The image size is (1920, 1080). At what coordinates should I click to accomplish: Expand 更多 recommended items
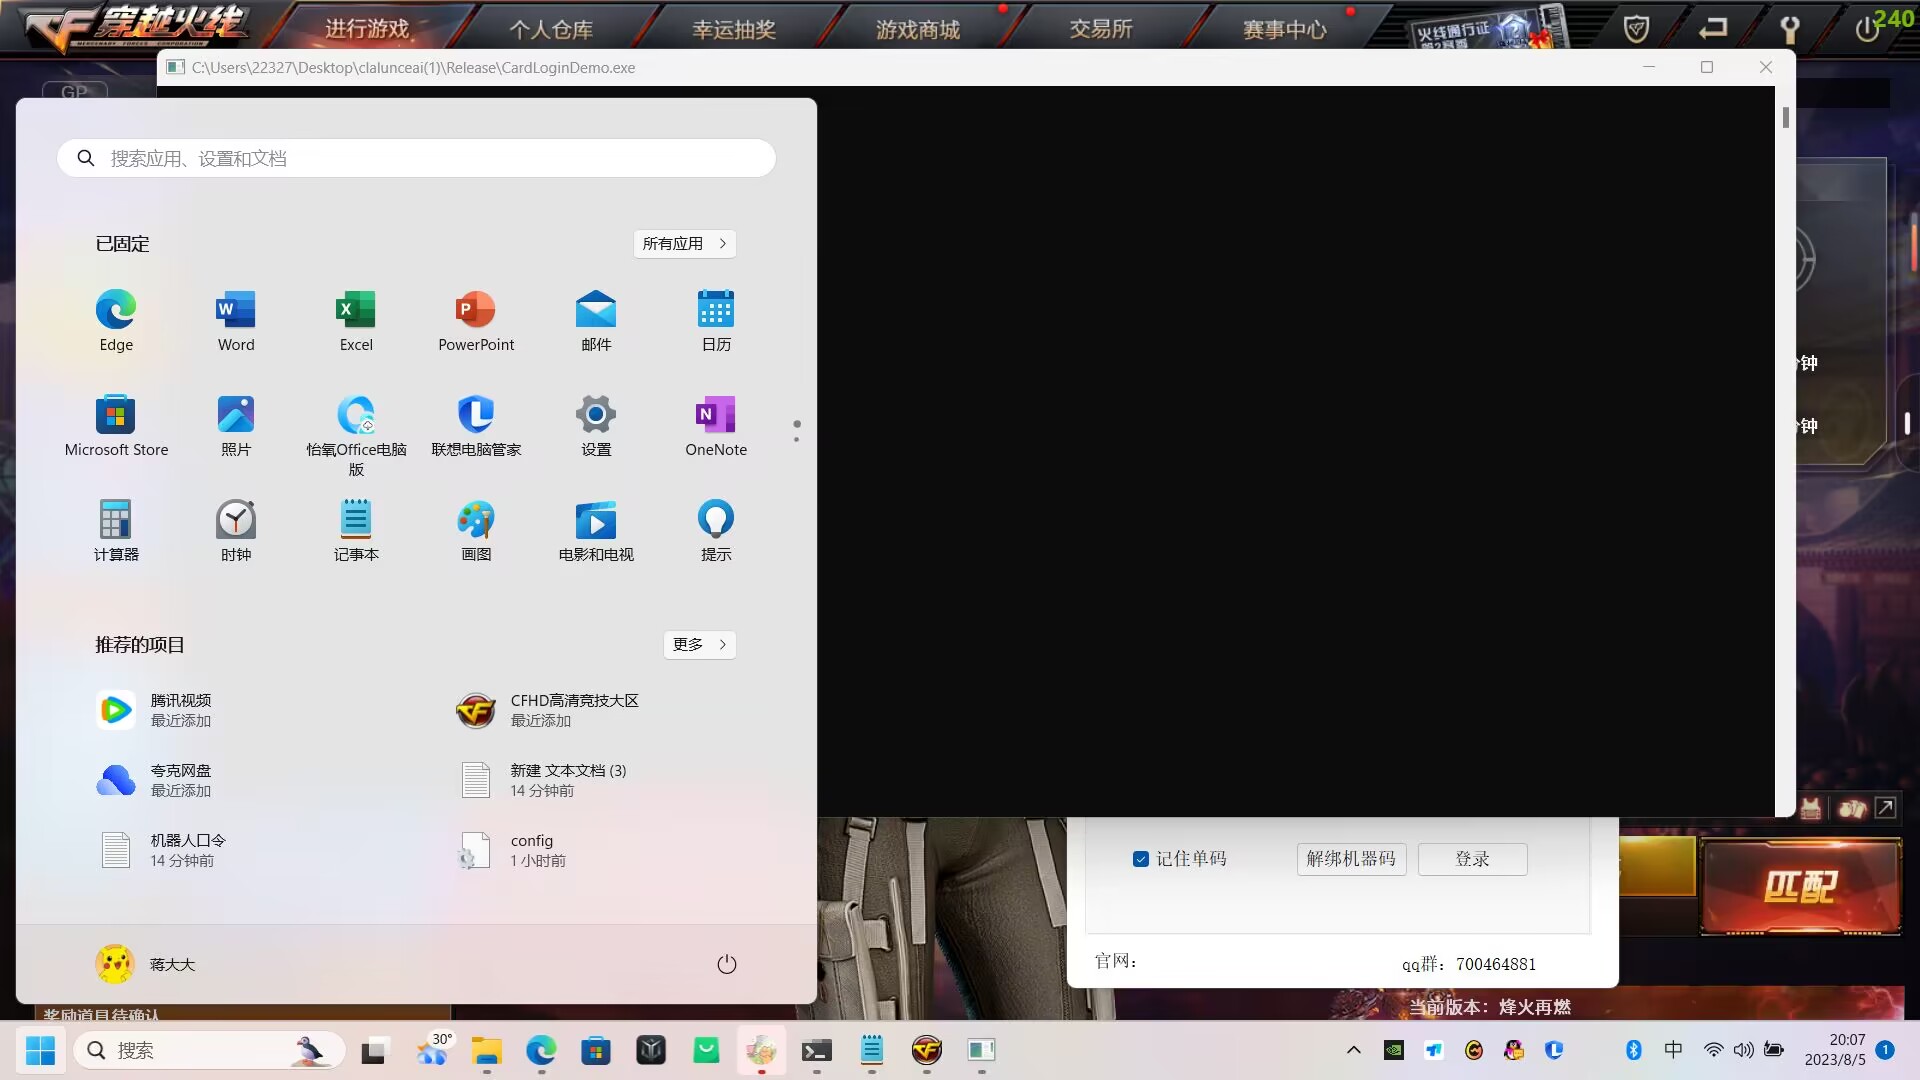click(x=700, y=645)
